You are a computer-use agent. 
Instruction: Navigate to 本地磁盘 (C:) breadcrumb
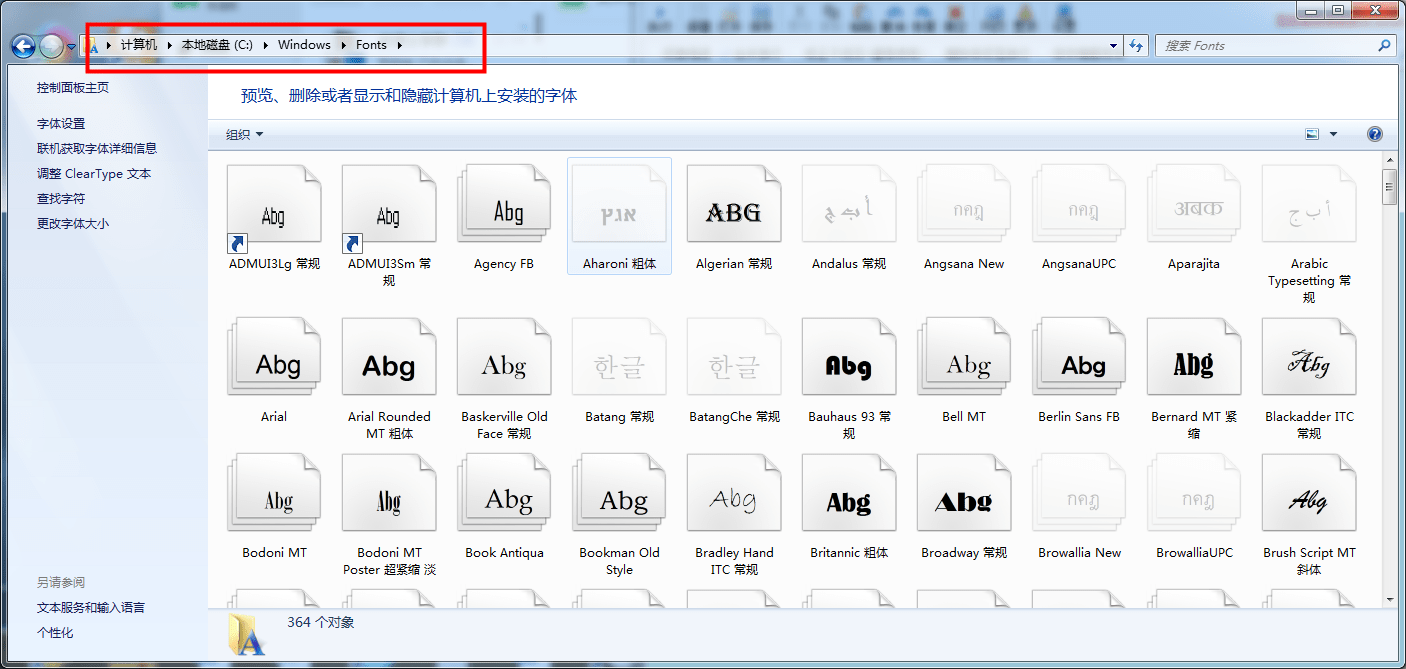217,45
